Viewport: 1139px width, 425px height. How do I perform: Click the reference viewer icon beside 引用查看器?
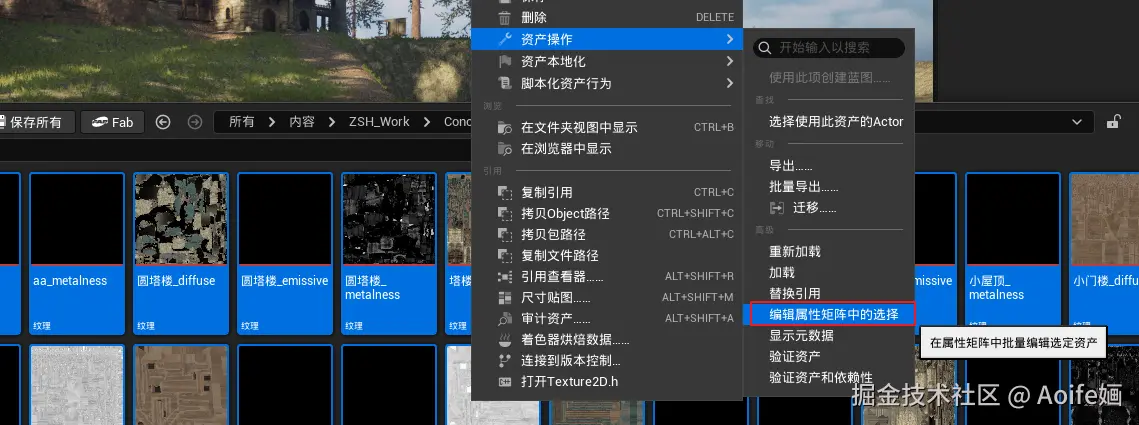[504, 278]
